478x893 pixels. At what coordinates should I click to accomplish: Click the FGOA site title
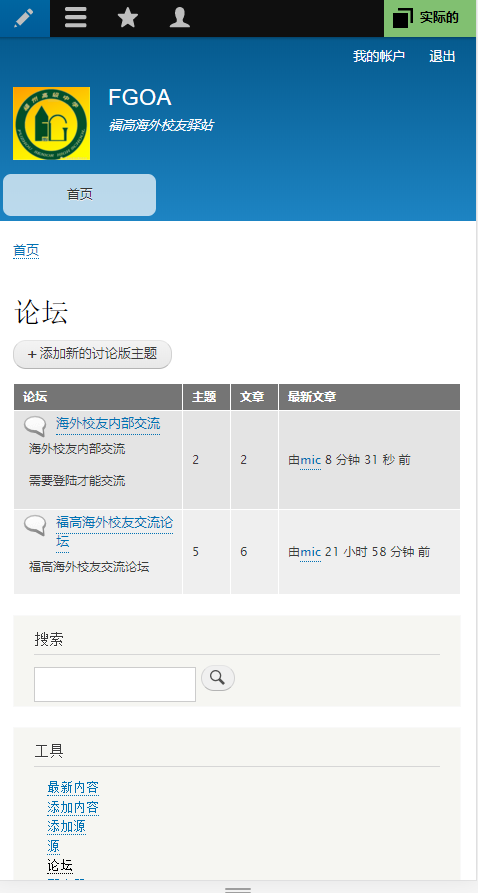(140, 98)
